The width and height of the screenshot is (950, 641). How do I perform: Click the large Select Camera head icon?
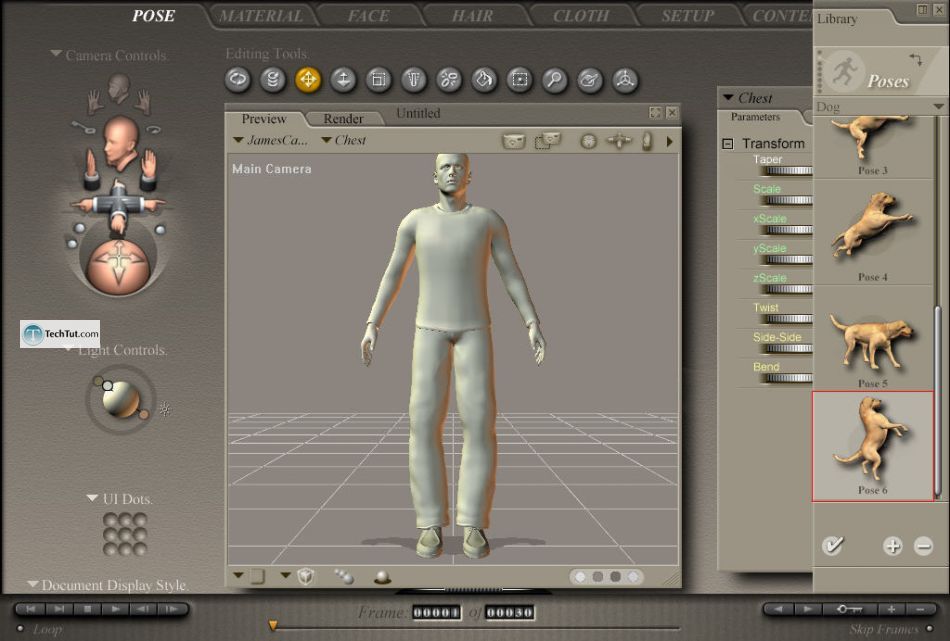coord(121,144)
